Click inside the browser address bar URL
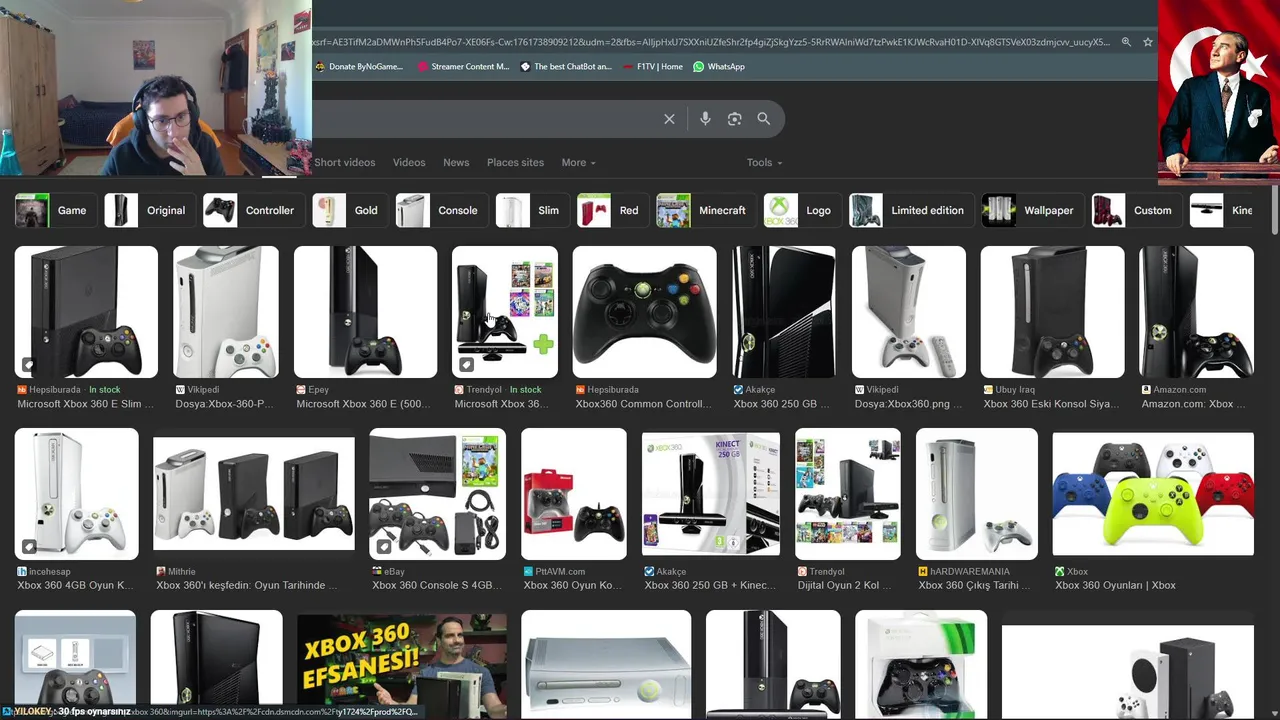The image size is (1280, 720). [711, 42]
